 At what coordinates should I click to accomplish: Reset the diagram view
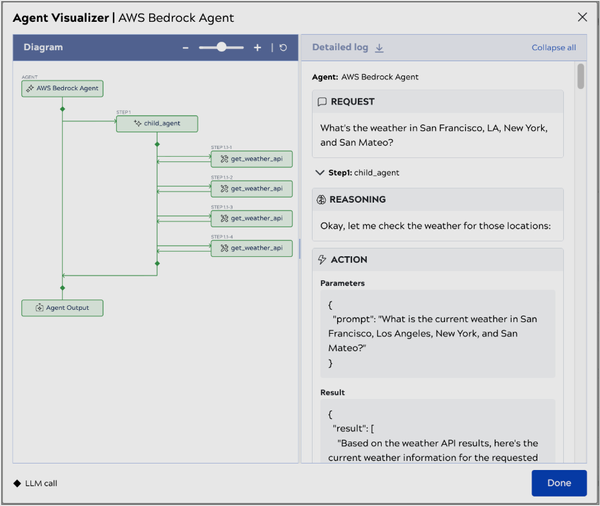click(283, 47)
